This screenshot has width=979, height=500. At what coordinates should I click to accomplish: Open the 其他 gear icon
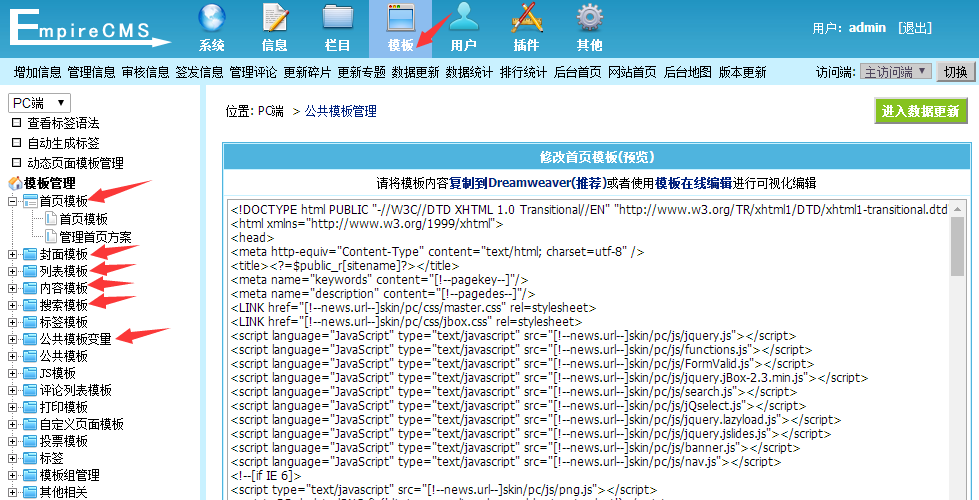point(589,18)
